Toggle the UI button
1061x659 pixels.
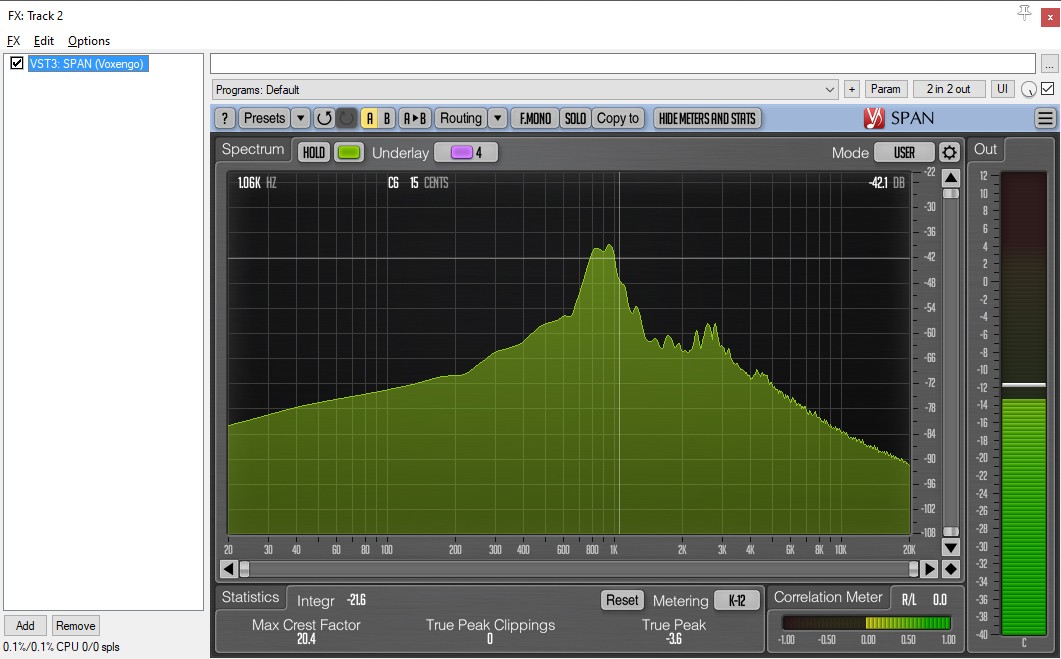tap(1002, 89)
